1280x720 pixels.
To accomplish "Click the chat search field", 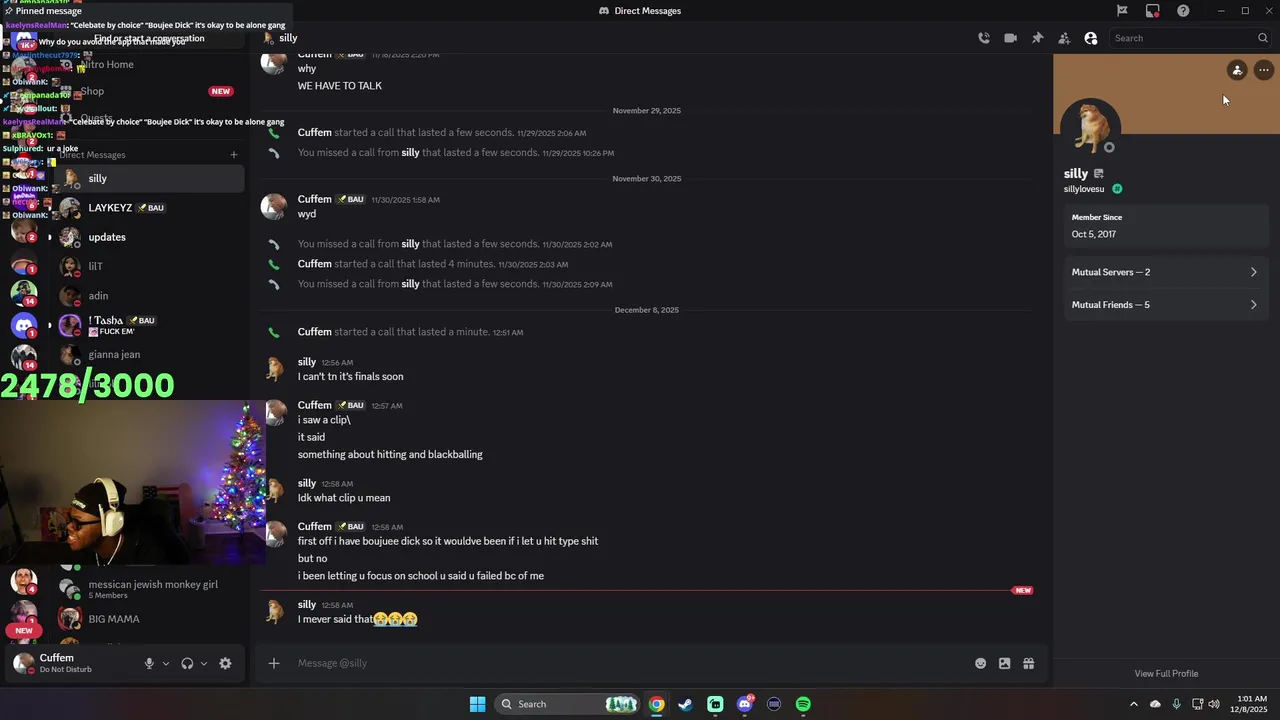I will (1190, 38).
